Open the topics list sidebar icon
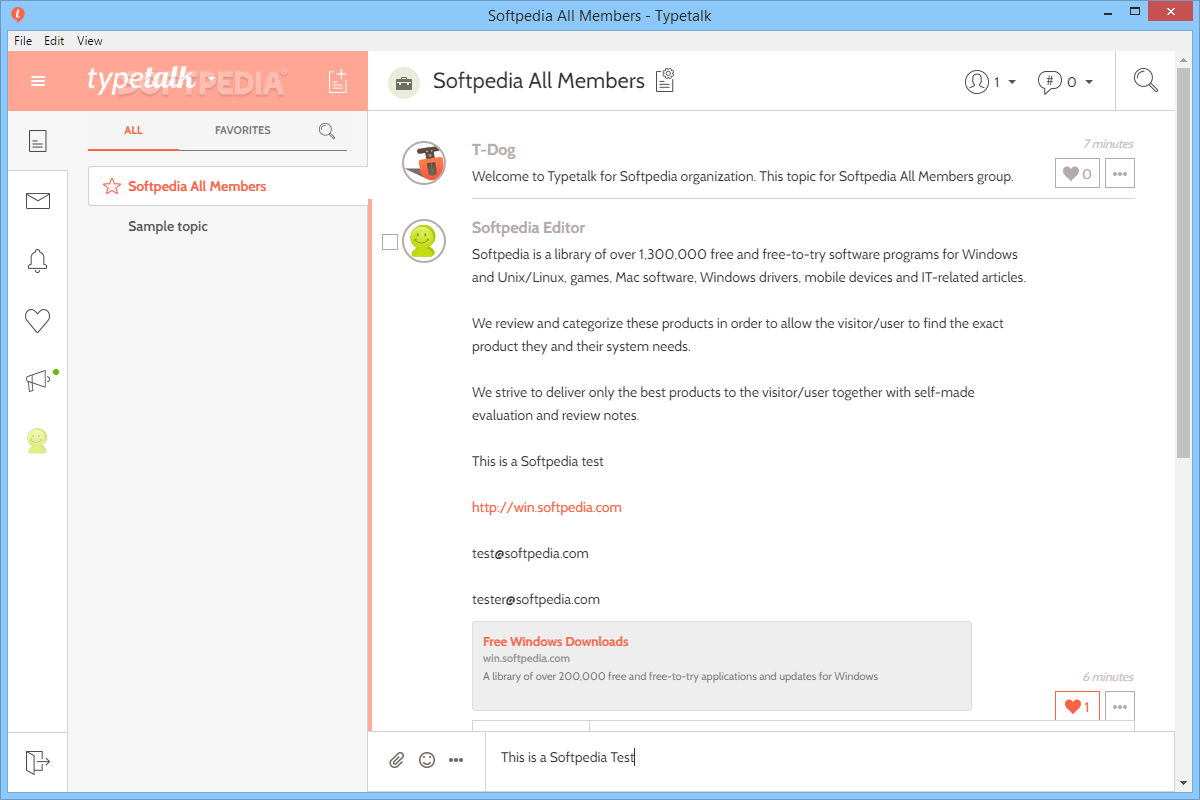Screen dimensions: 1200x800 (x=38, y=141)
